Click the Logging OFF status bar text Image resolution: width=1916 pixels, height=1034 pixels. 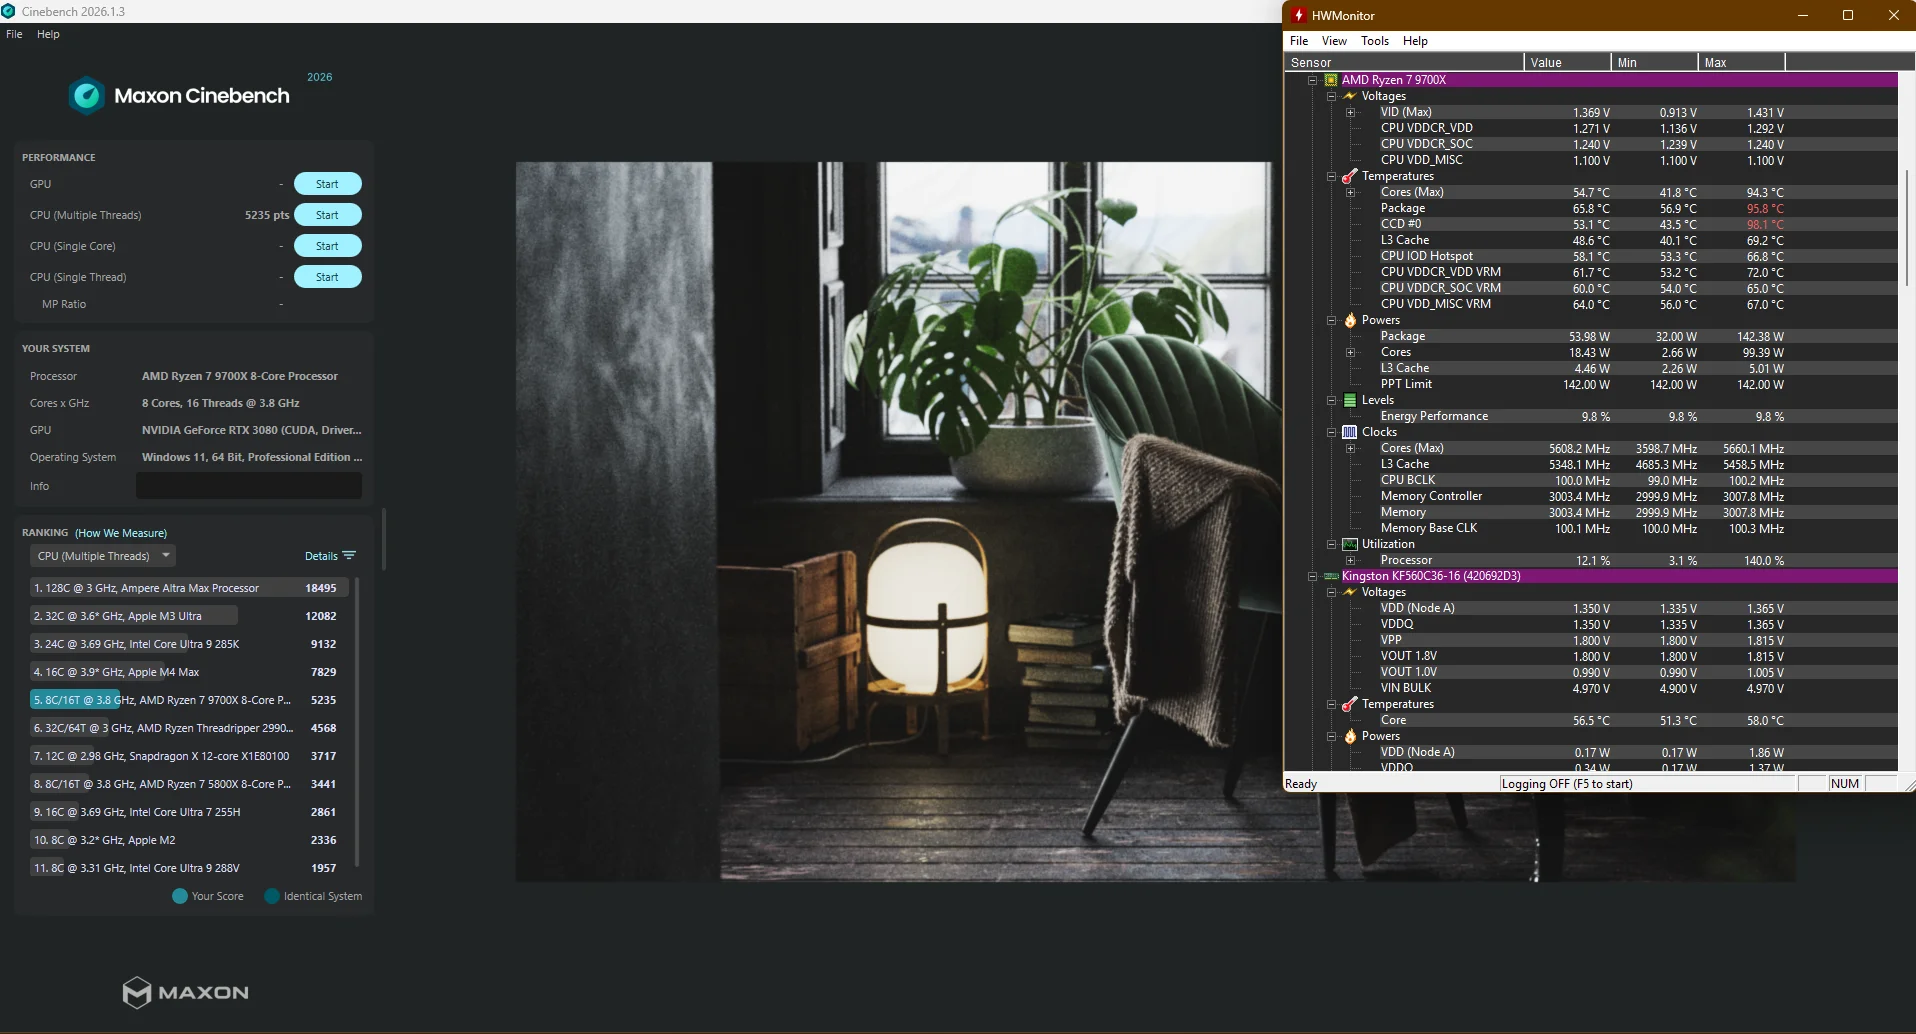[x=1567, y=784]
